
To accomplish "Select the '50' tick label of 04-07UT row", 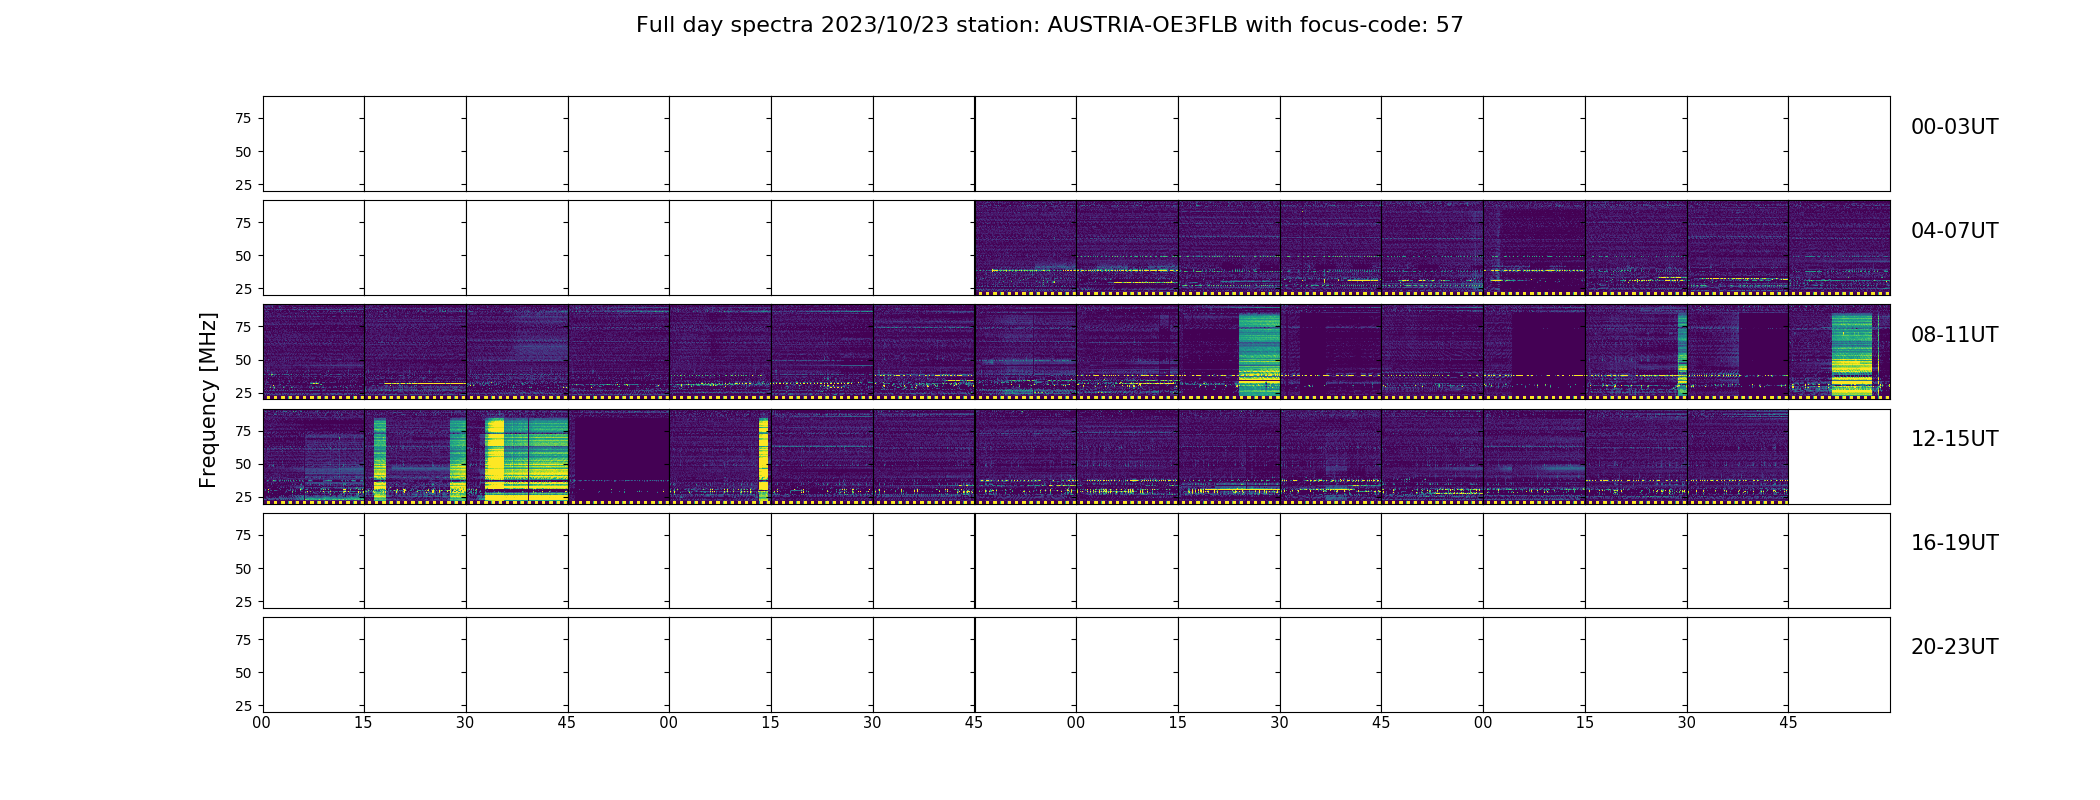I will click(243, 256).
